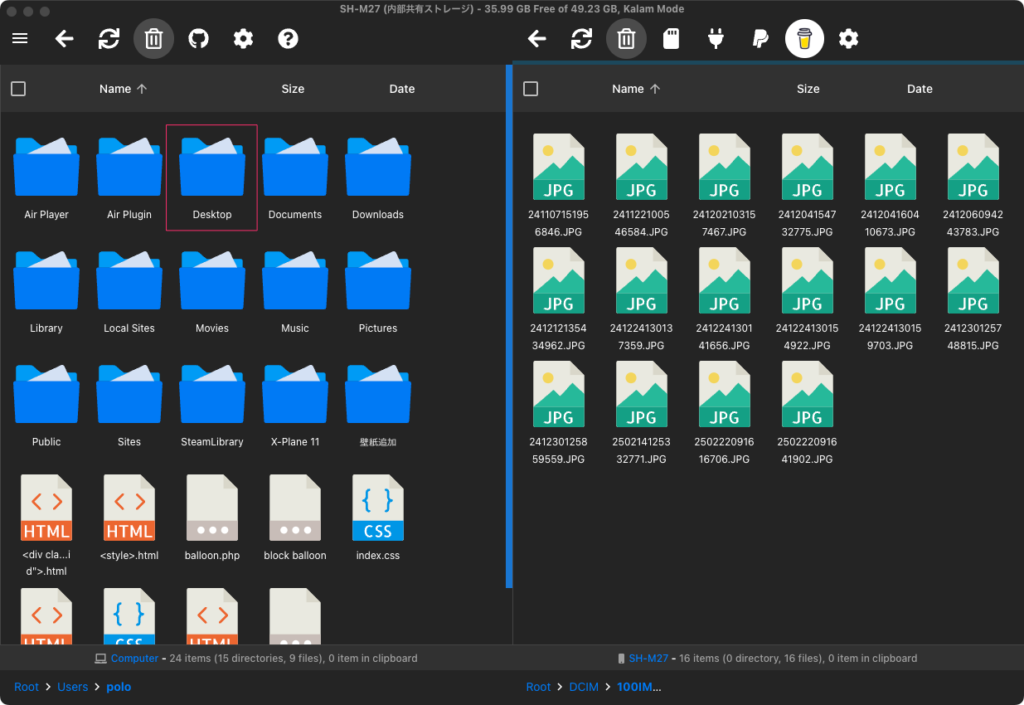This screenshot has height=705, width=1024.
Task: Click the GitHub icon in left toolbar
Action: (199, 39)
